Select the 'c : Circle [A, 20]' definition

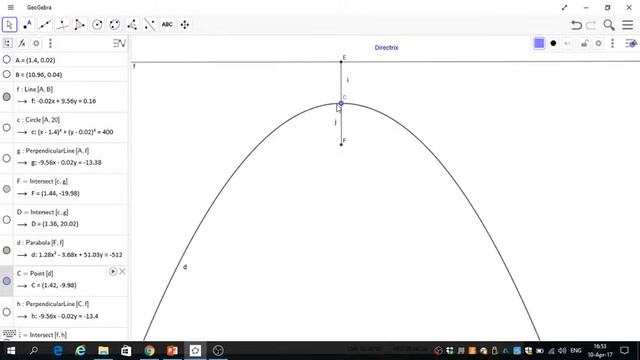click(38, 120)
